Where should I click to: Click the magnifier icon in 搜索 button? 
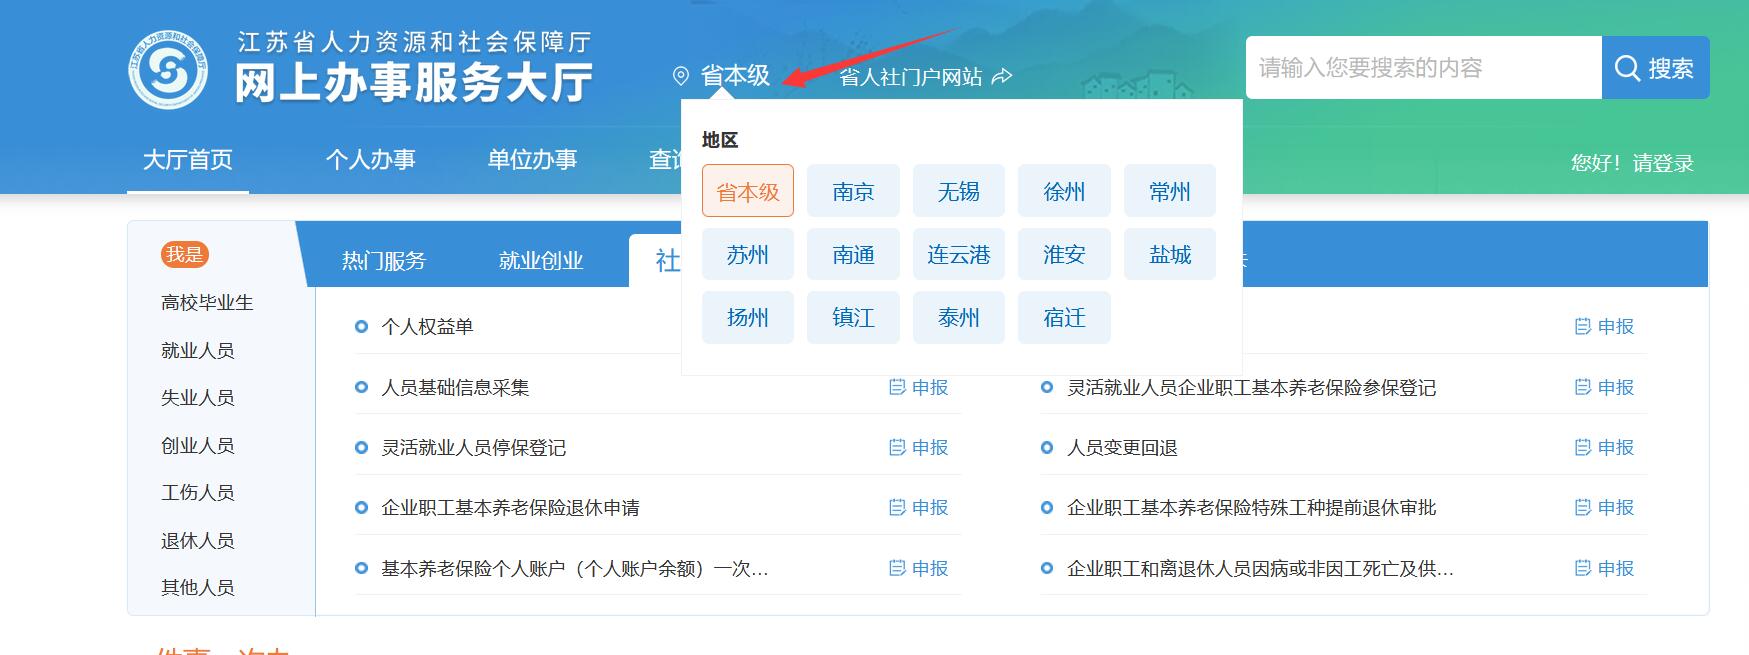pyautogui.click(x=1627, y=68)
